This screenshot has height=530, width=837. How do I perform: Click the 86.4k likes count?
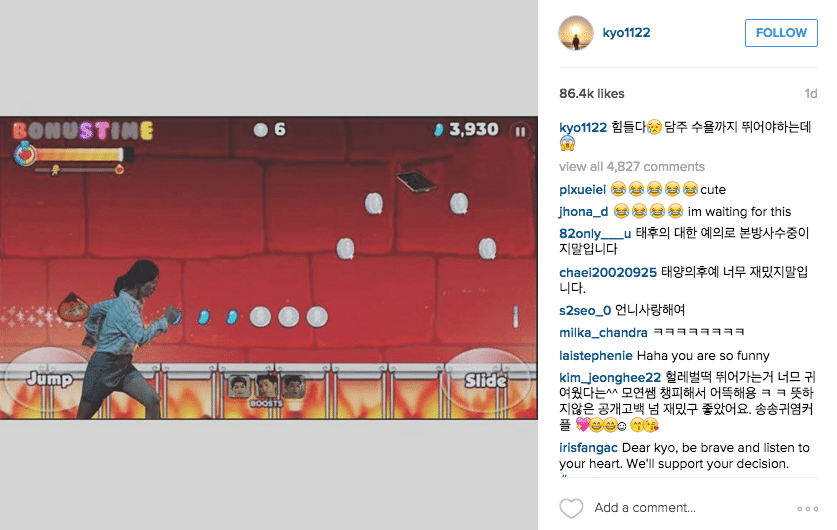point(591,93)
